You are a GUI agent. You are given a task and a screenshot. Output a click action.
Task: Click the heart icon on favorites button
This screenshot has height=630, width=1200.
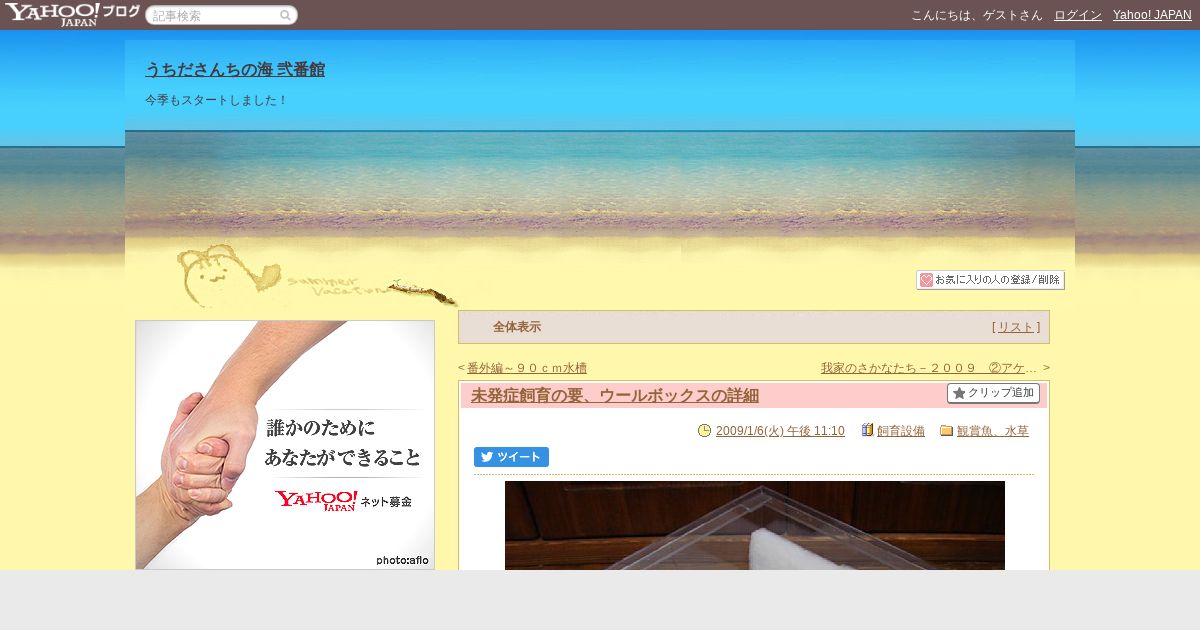[926, 280]
